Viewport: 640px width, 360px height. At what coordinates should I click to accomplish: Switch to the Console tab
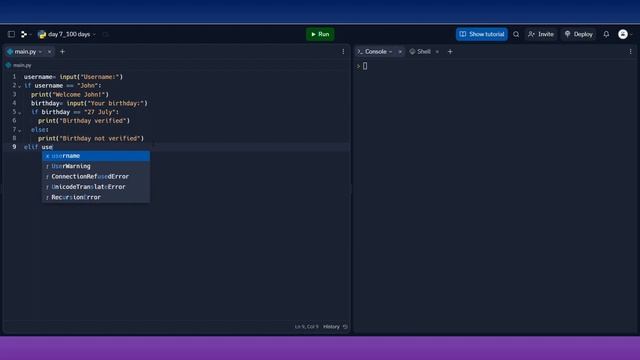376,52
